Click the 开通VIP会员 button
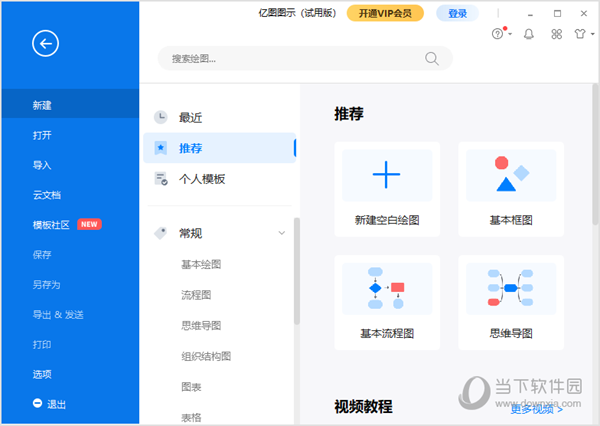The width and height of the screenshot is (600, 426). [x=385, y=13]
